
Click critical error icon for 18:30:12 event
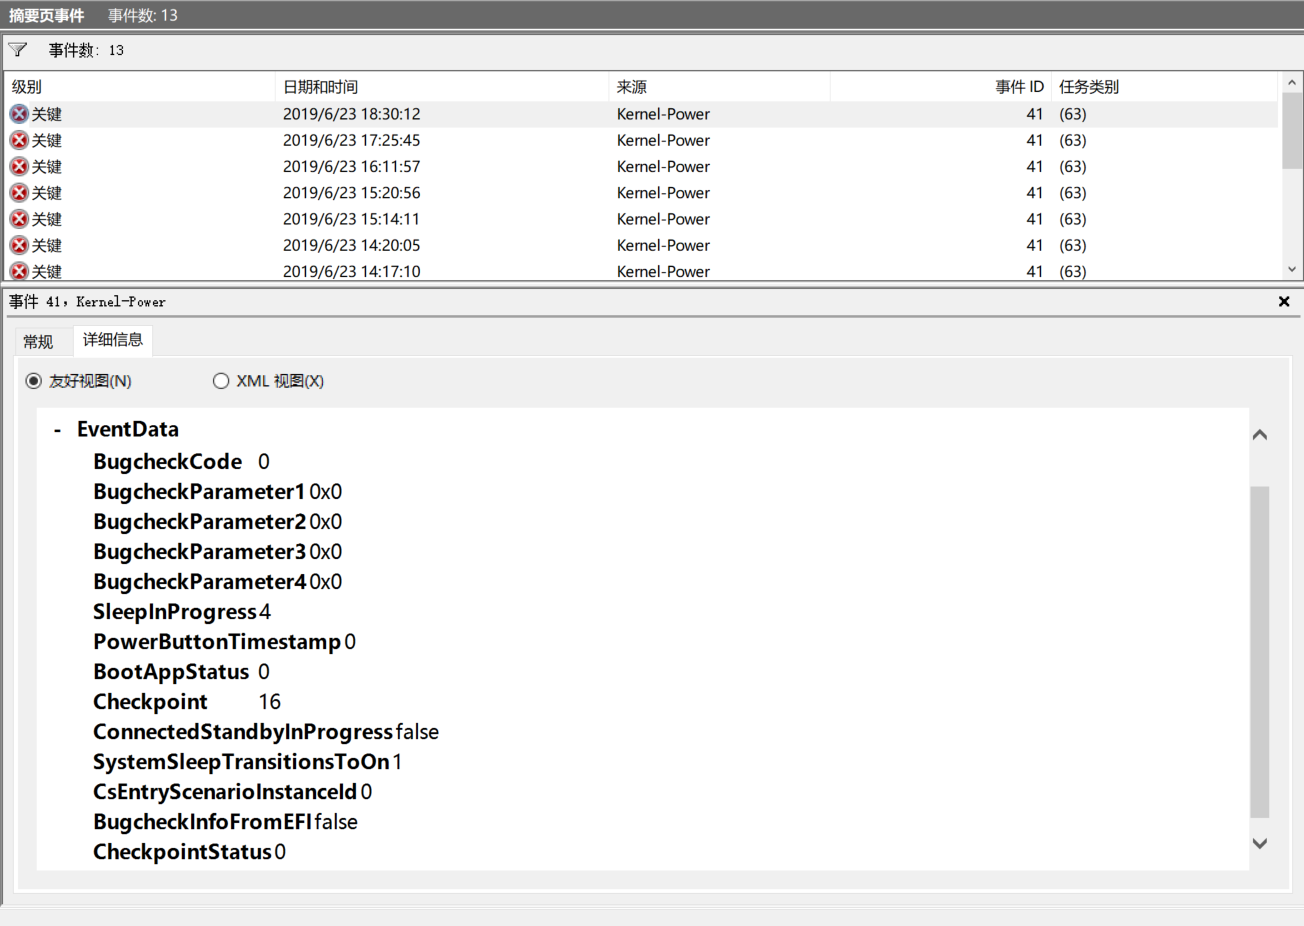pyautogui.click(x=19, y=114)
